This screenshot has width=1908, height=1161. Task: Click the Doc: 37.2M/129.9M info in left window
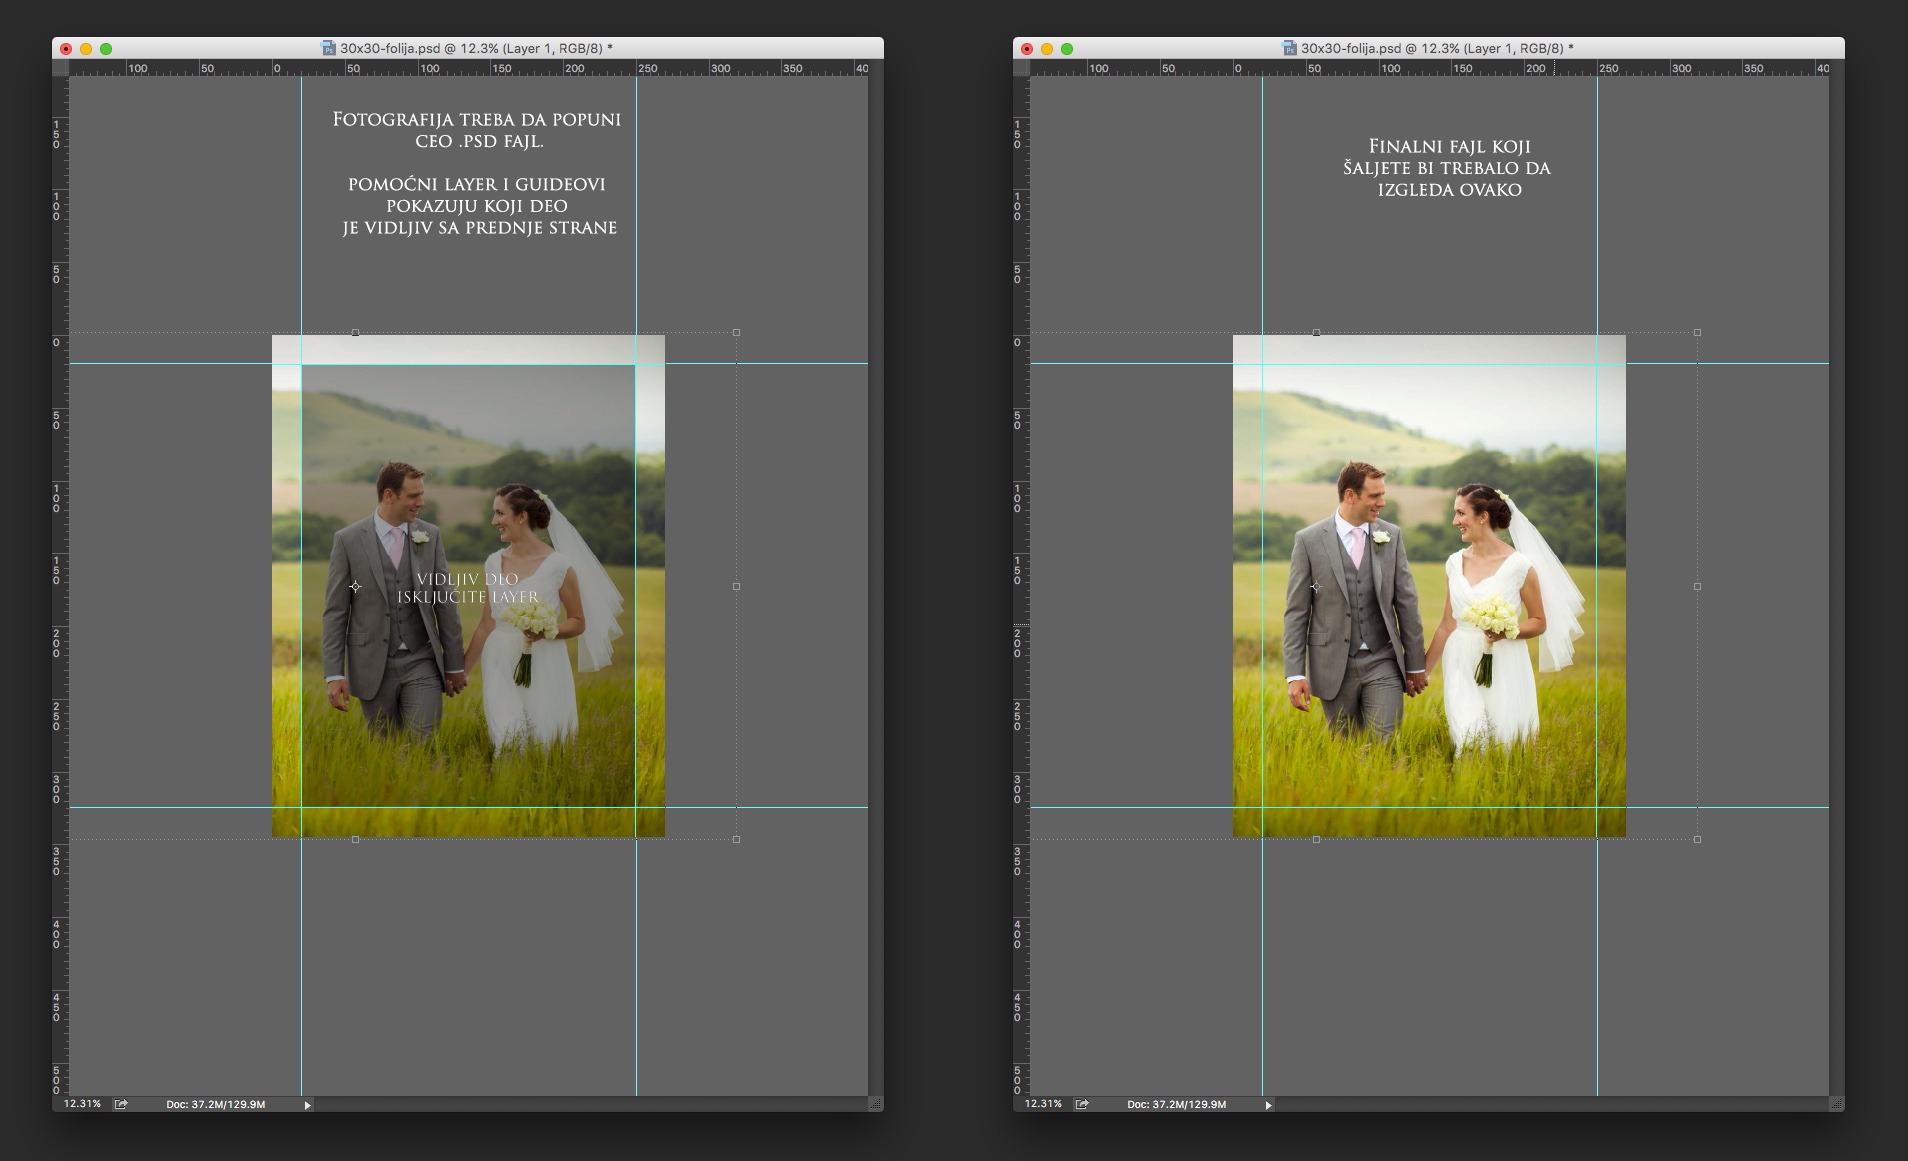[215, 1104]
